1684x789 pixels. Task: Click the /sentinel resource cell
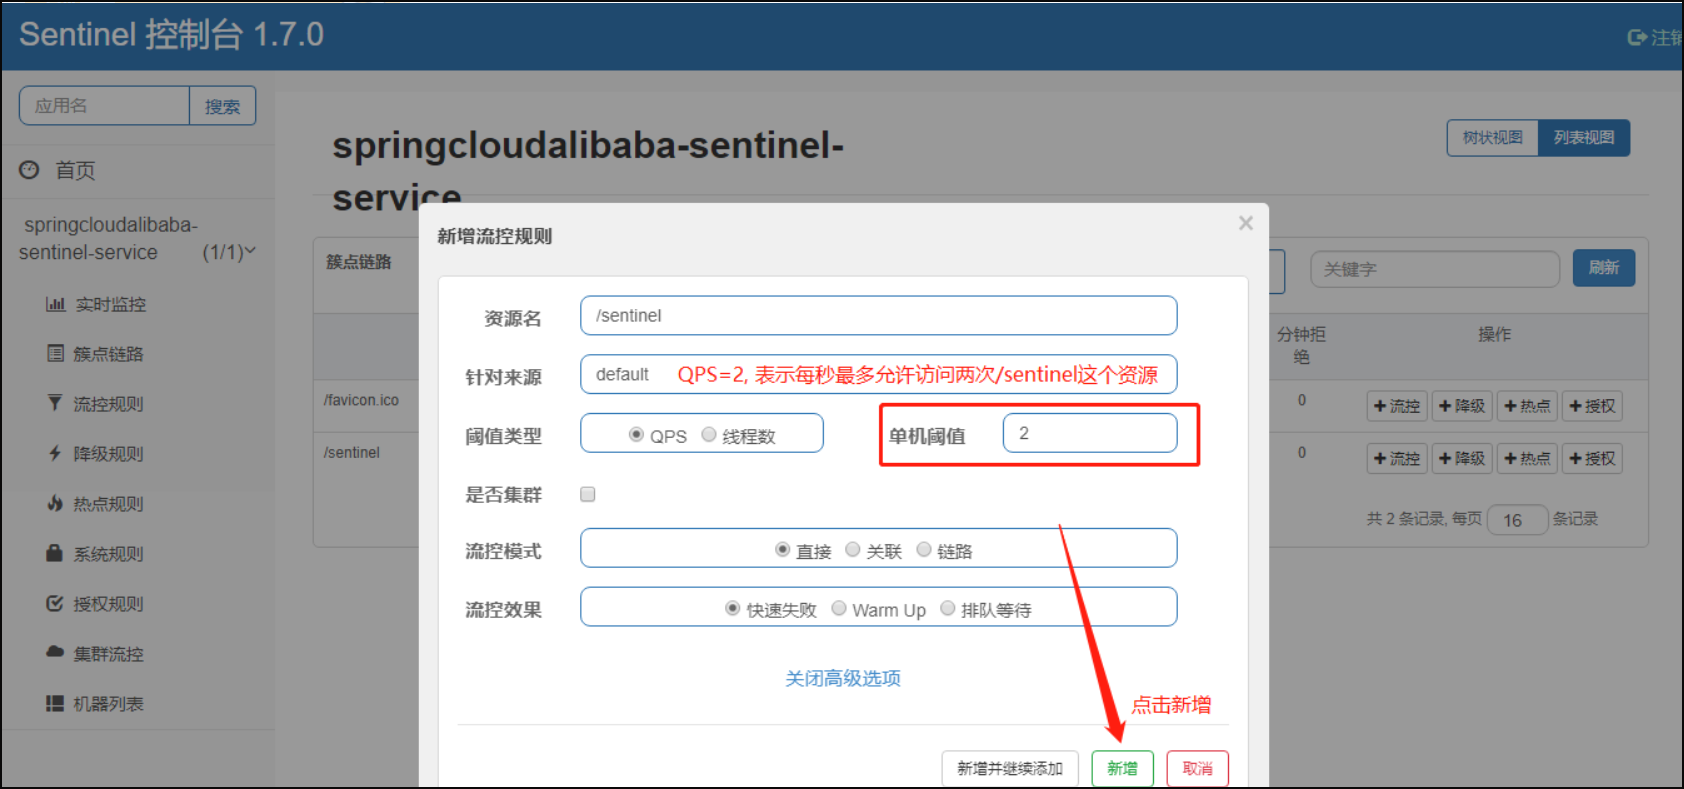pos(351,452)
